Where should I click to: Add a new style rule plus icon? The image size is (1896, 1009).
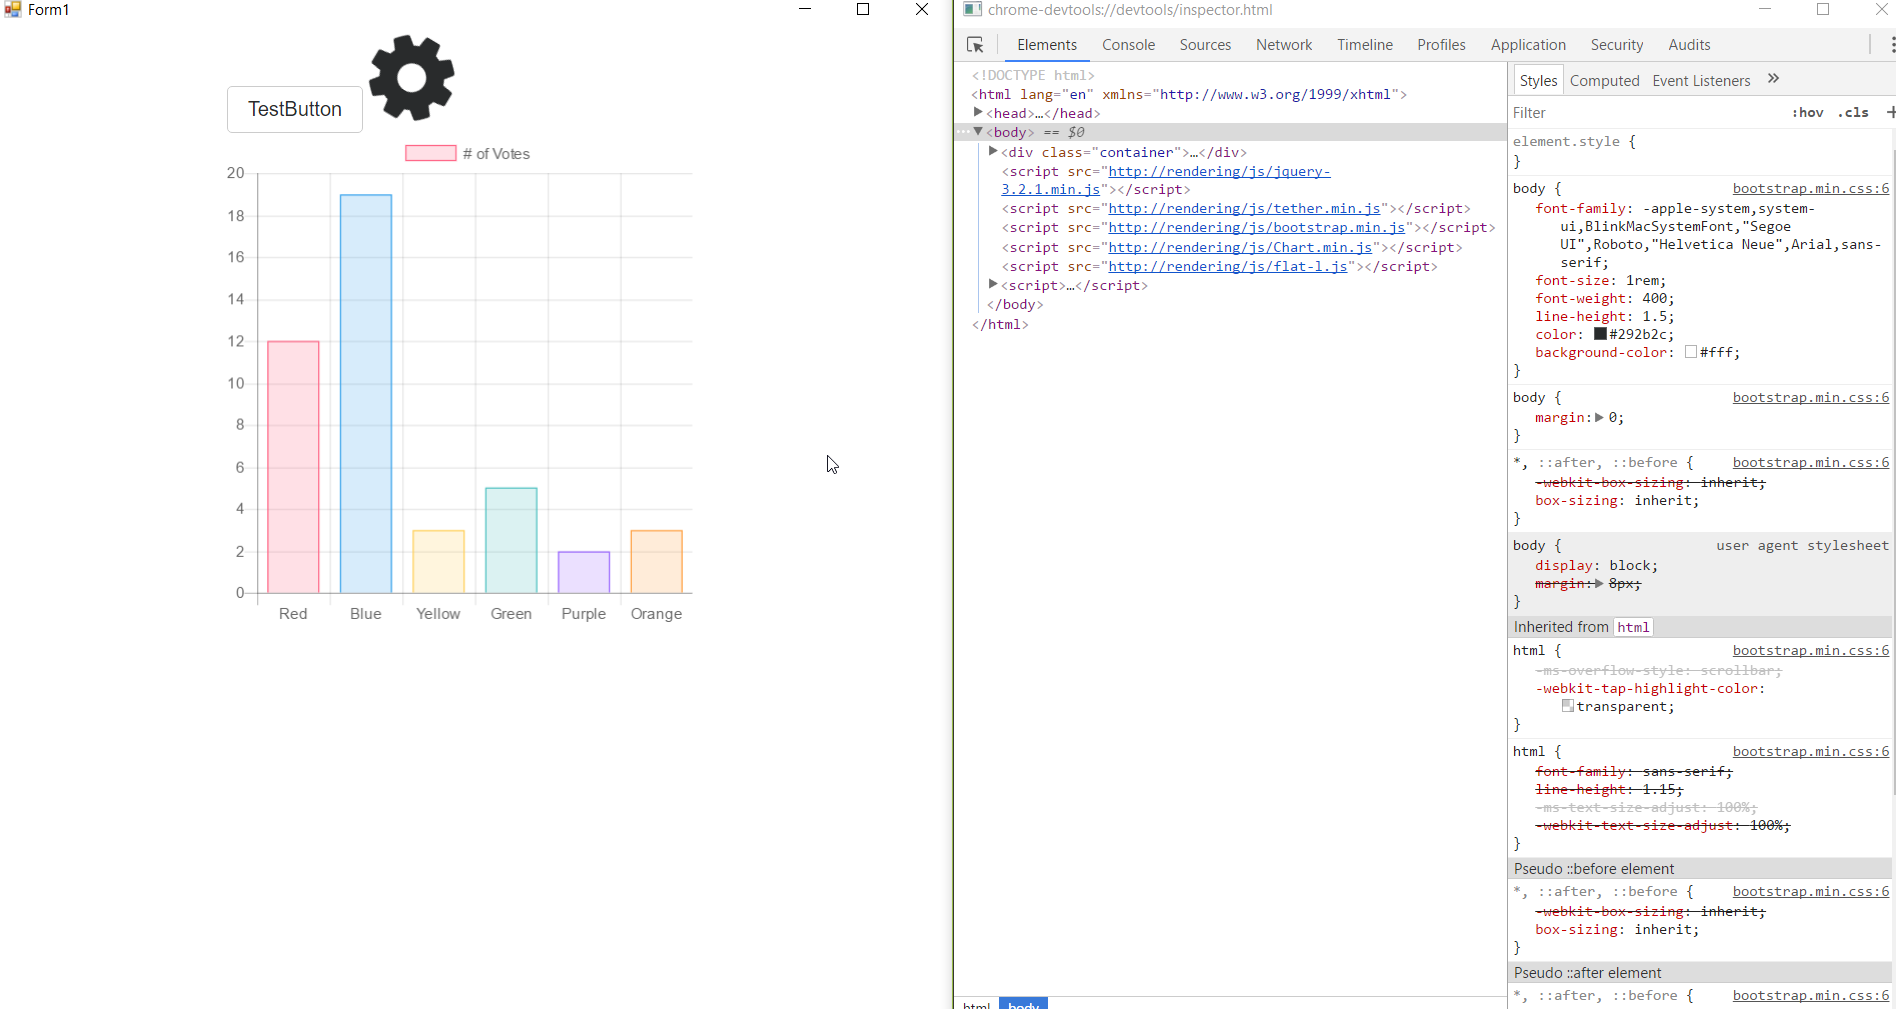1890,112
